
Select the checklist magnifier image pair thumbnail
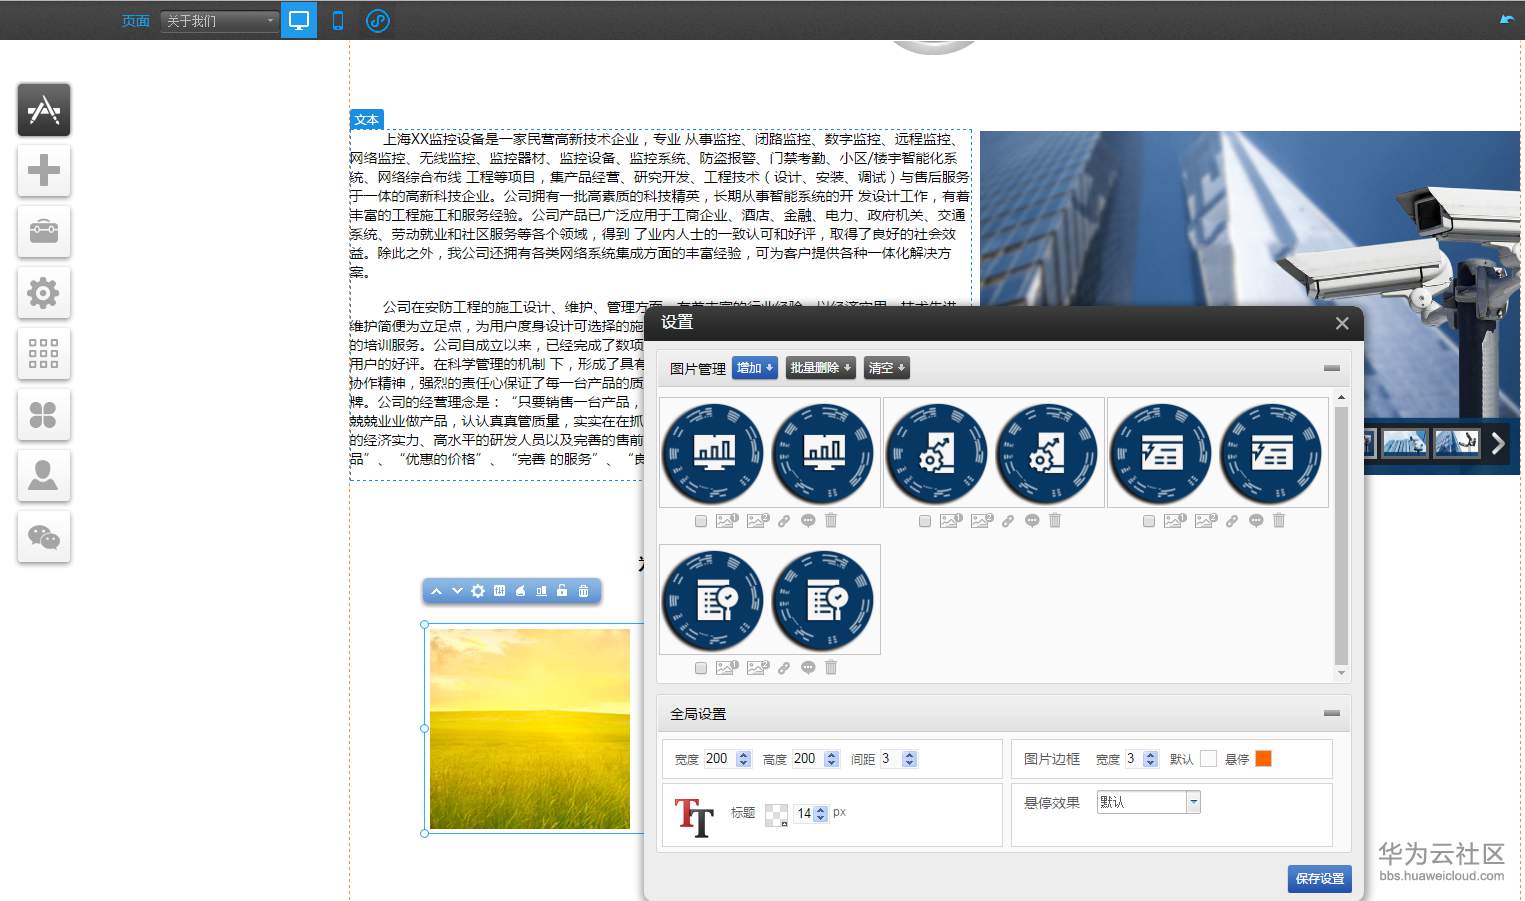tap(770, 600)
